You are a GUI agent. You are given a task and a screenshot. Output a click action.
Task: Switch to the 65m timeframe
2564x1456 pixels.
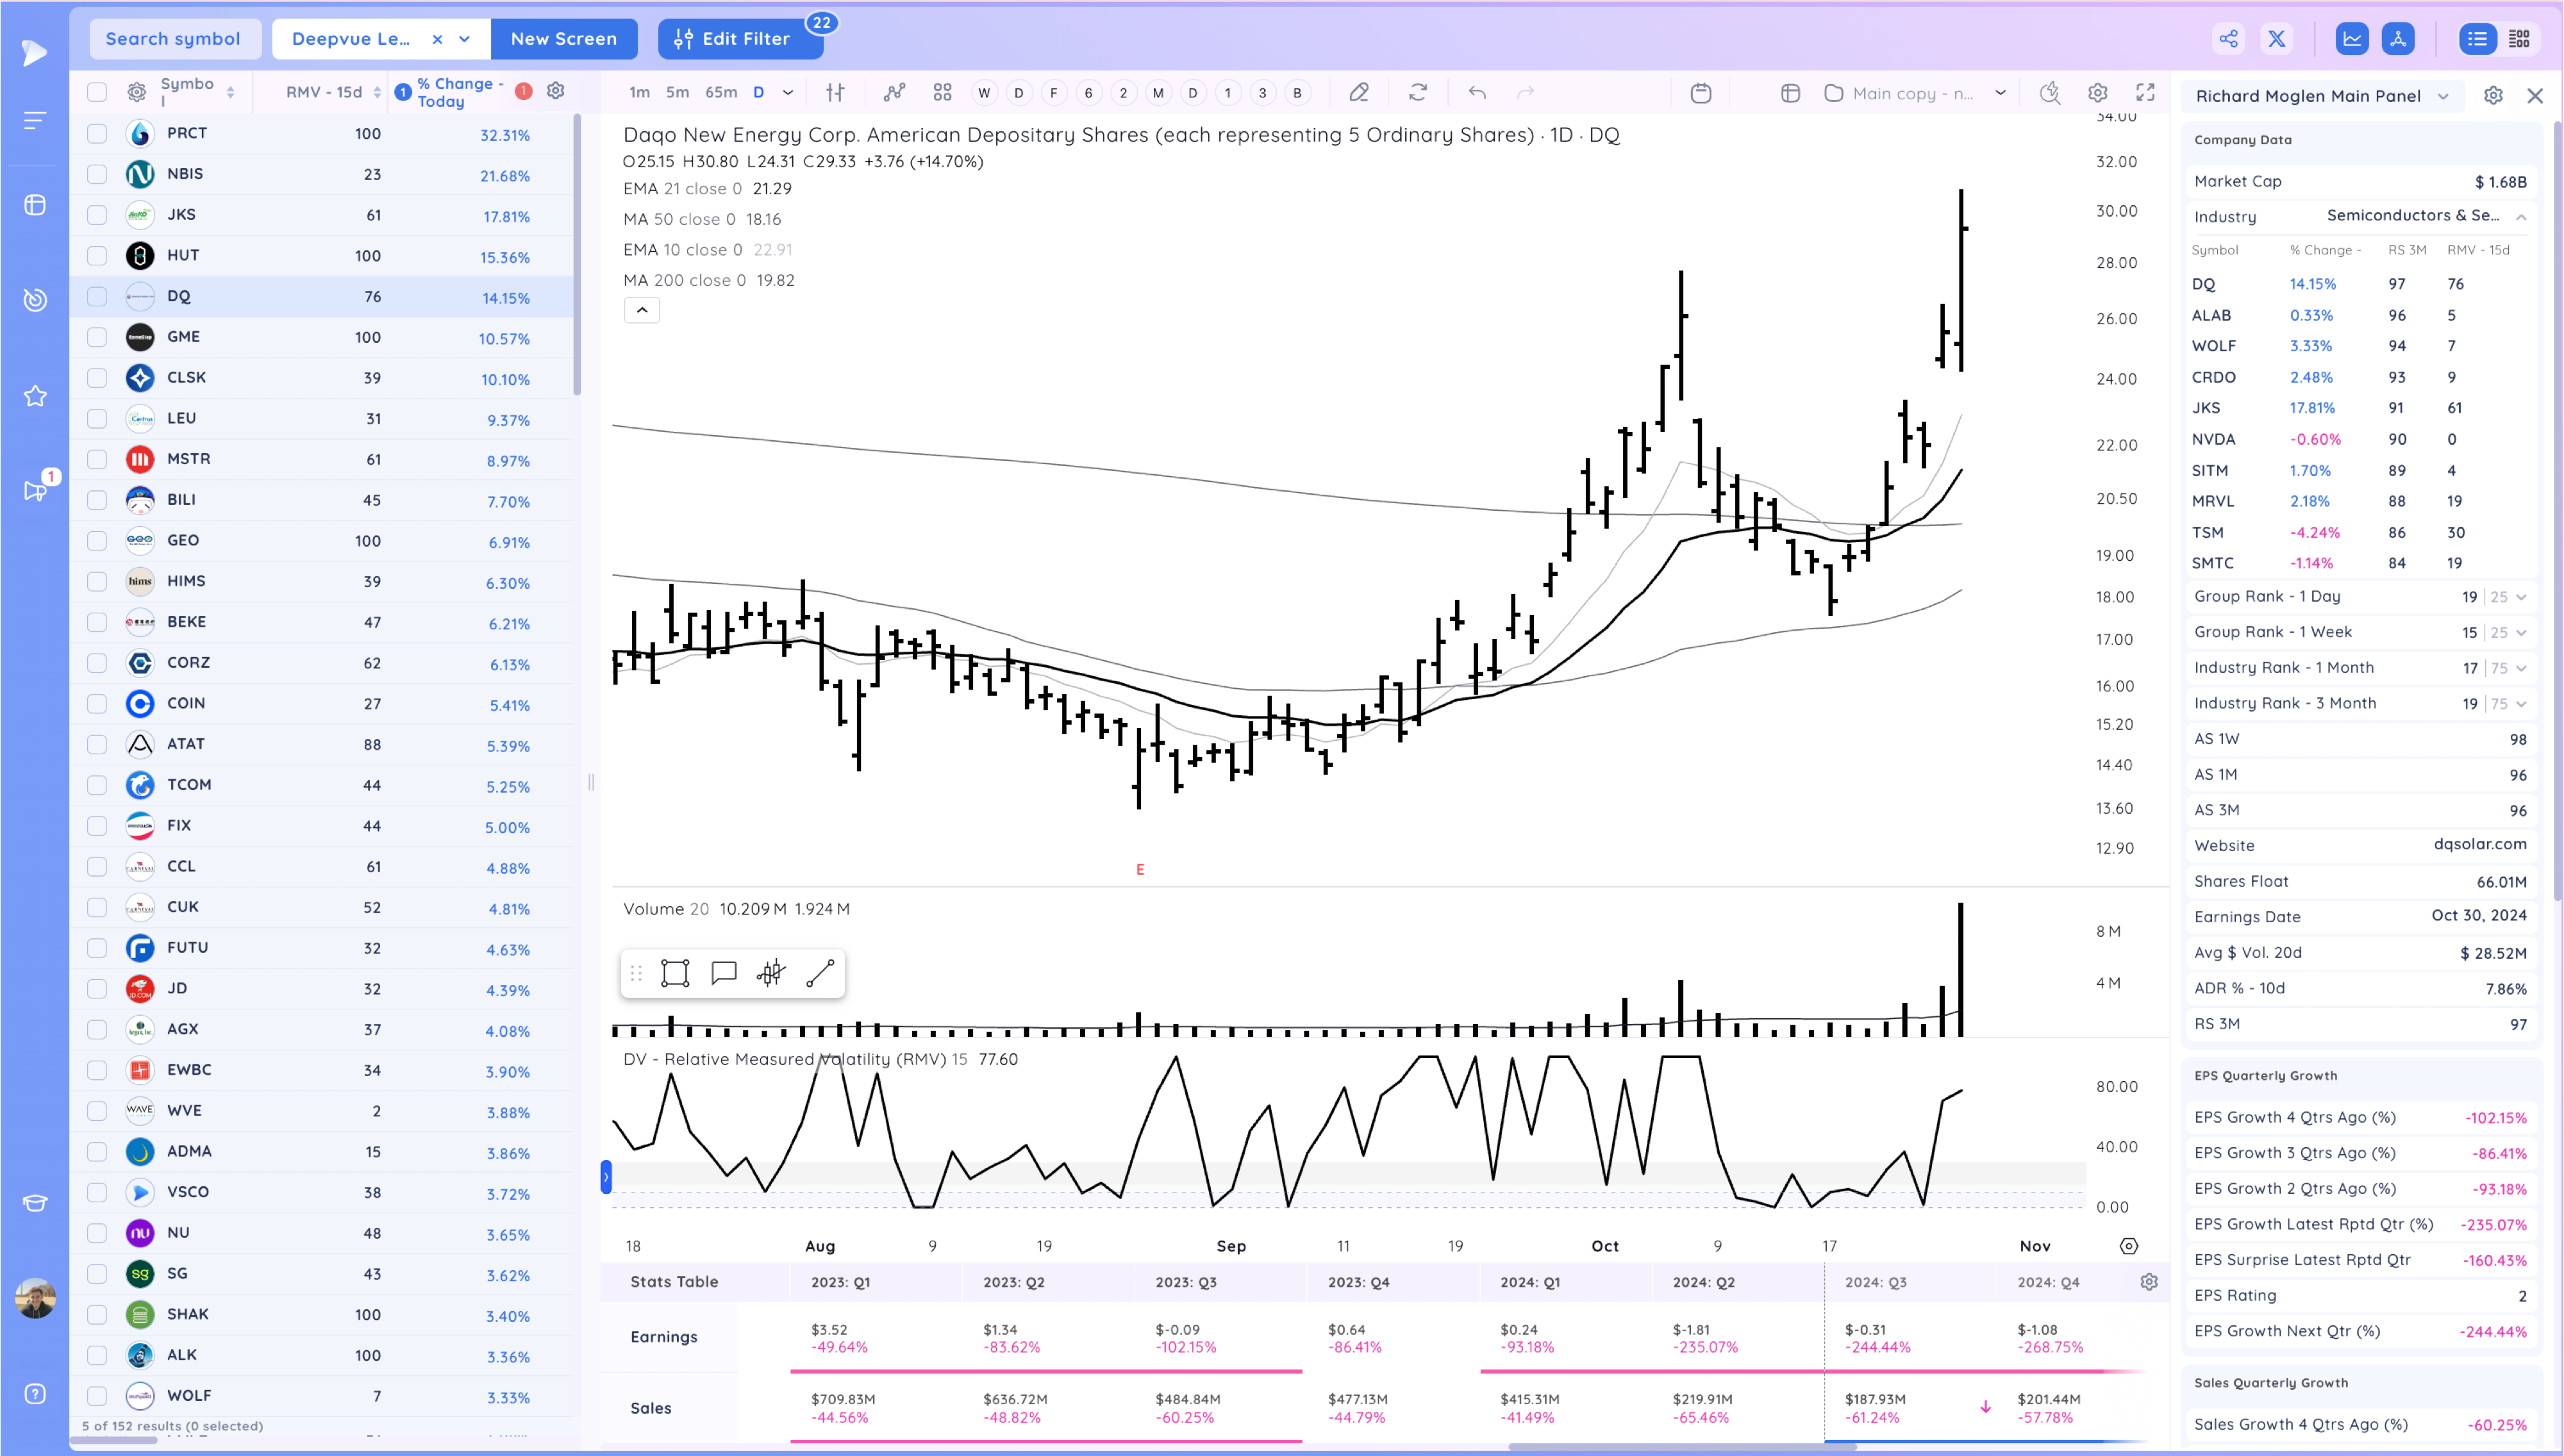pyautogui.click(x=720, y=93)
